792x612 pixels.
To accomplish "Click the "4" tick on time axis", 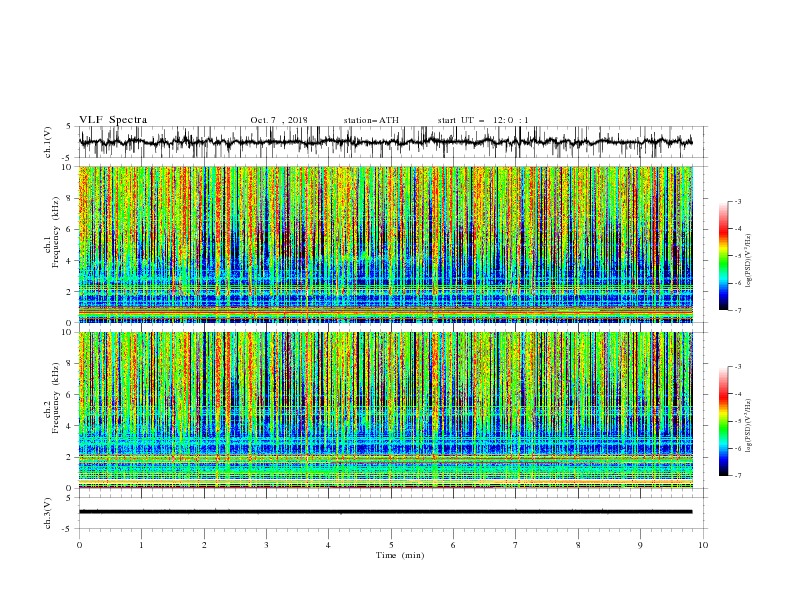I will coord(328,545).
